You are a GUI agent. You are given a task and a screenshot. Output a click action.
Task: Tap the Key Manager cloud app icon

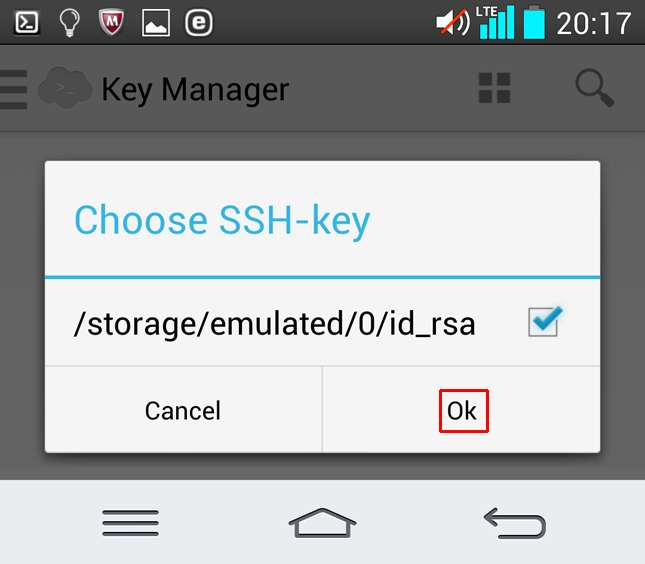[64, 89]
